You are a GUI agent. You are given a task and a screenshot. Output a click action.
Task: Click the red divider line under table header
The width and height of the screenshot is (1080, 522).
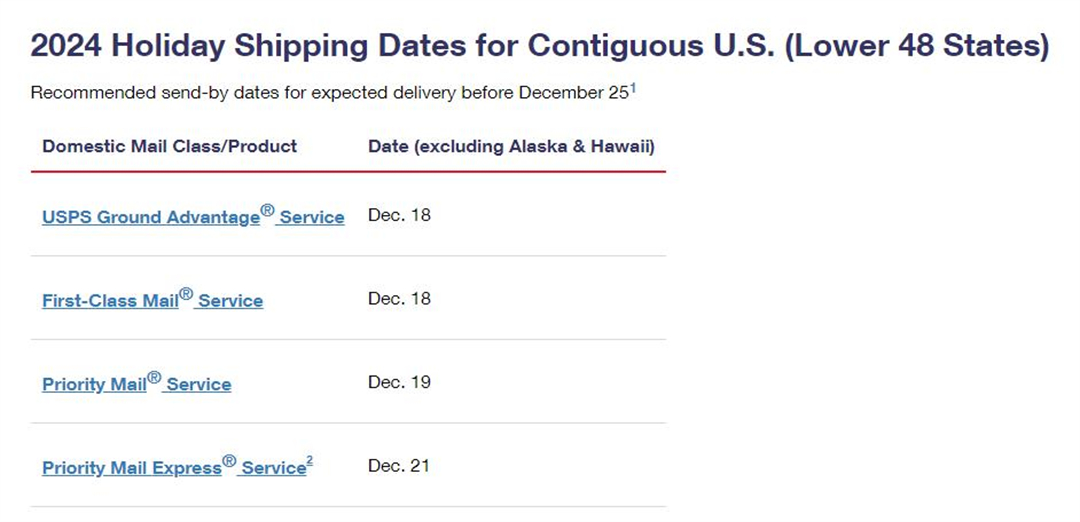click(348, 171)
